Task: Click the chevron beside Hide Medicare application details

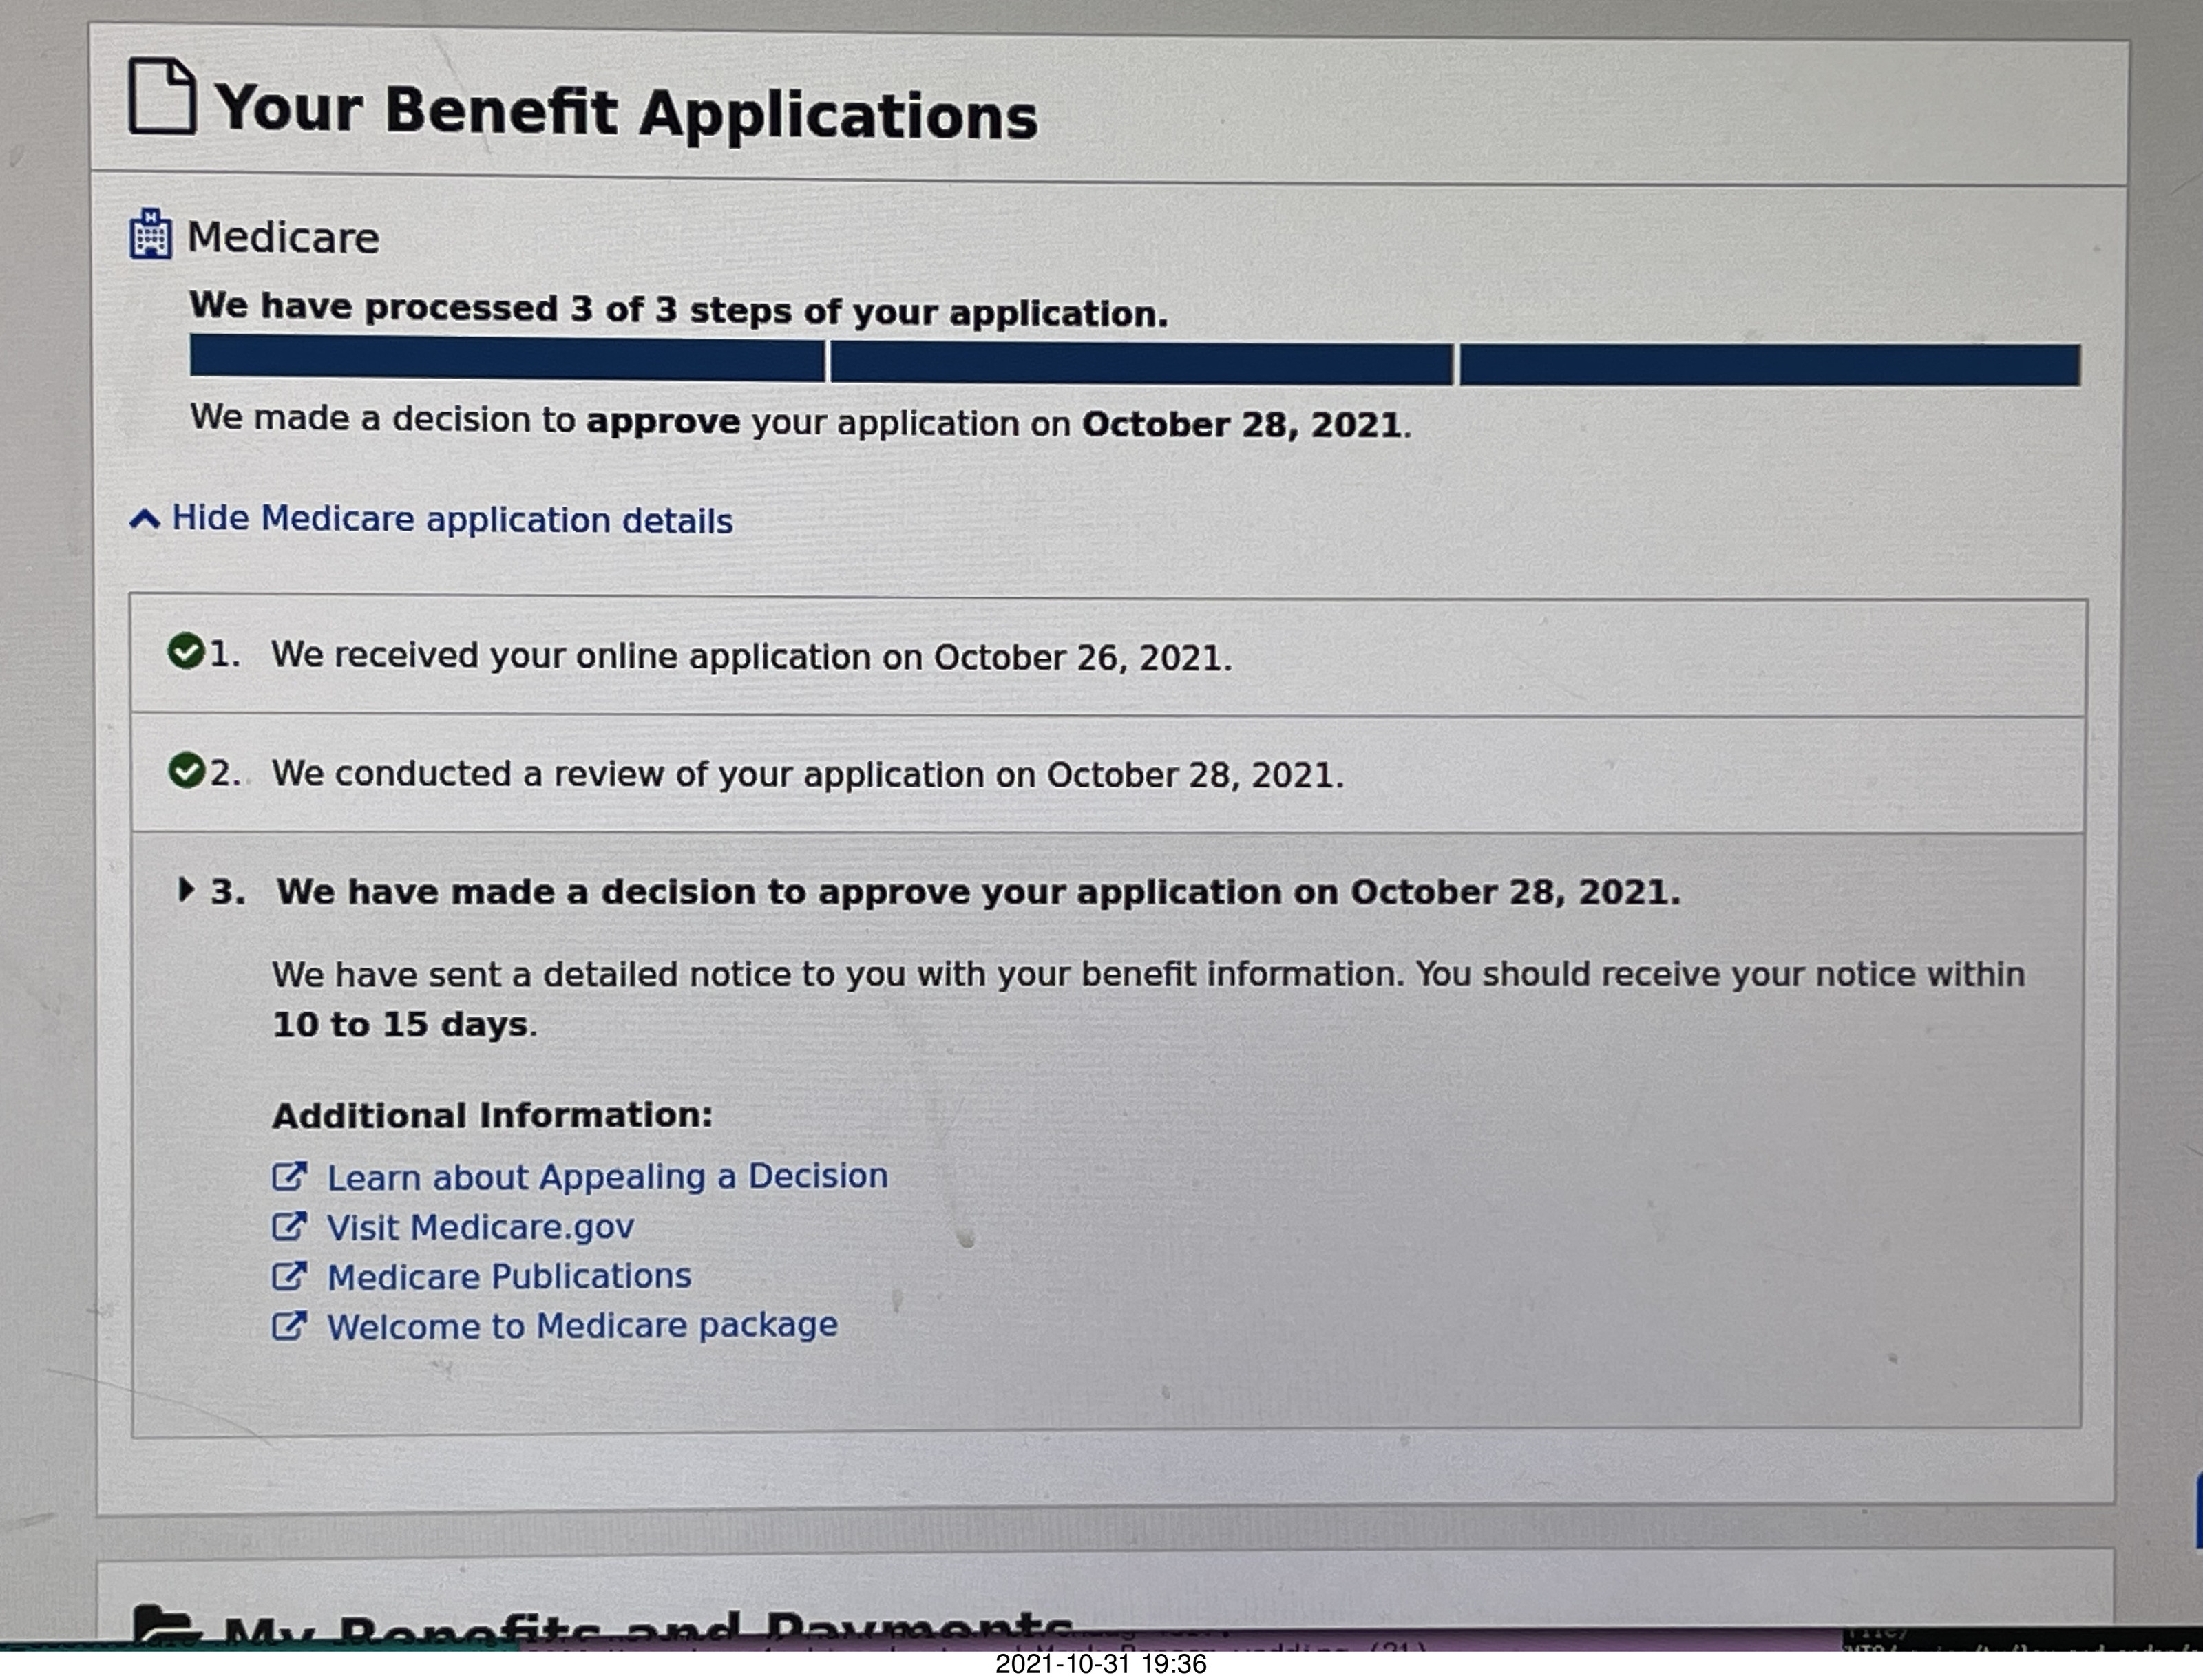Action: coord(145,519)
